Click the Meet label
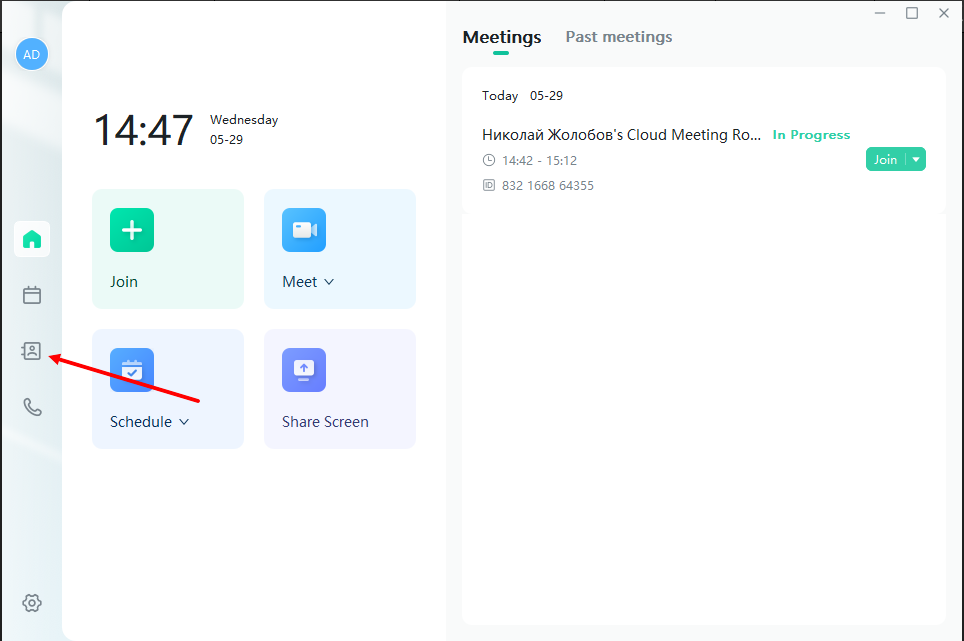Viewport: 964px width, 641px height. tap(299, 281)
